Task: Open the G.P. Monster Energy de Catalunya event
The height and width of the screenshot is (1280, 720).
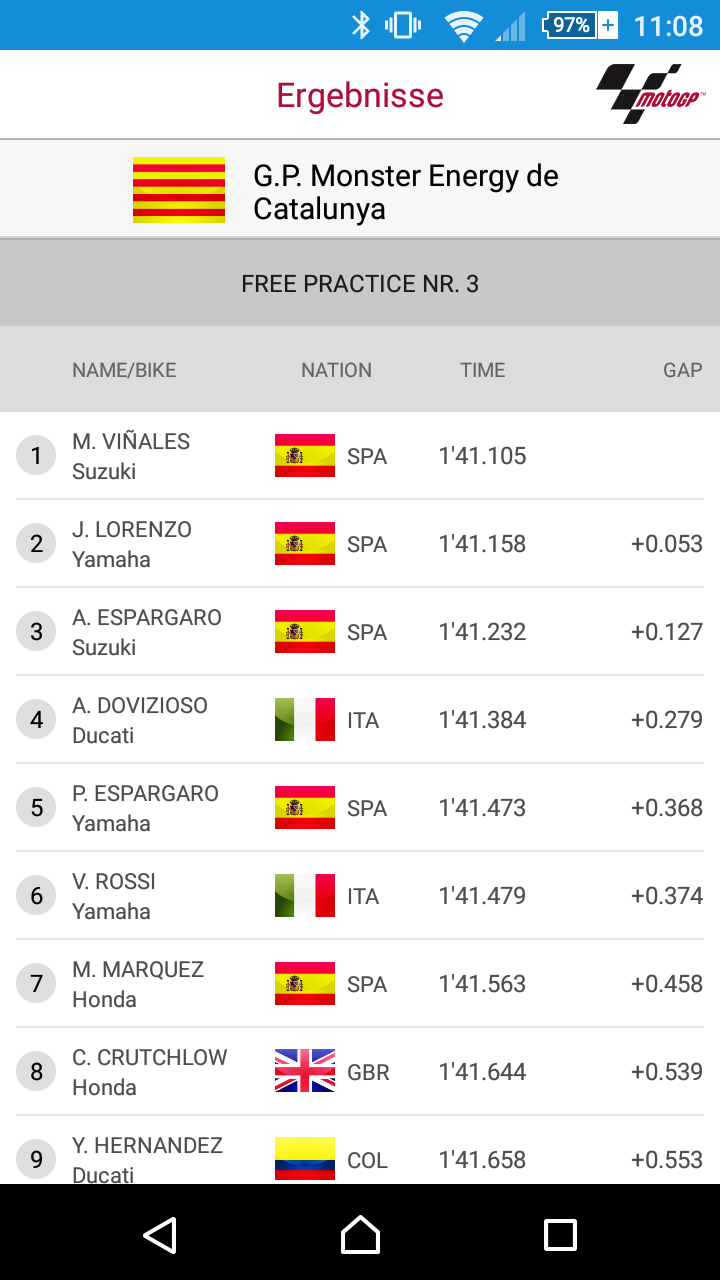Action: (405, 192)
